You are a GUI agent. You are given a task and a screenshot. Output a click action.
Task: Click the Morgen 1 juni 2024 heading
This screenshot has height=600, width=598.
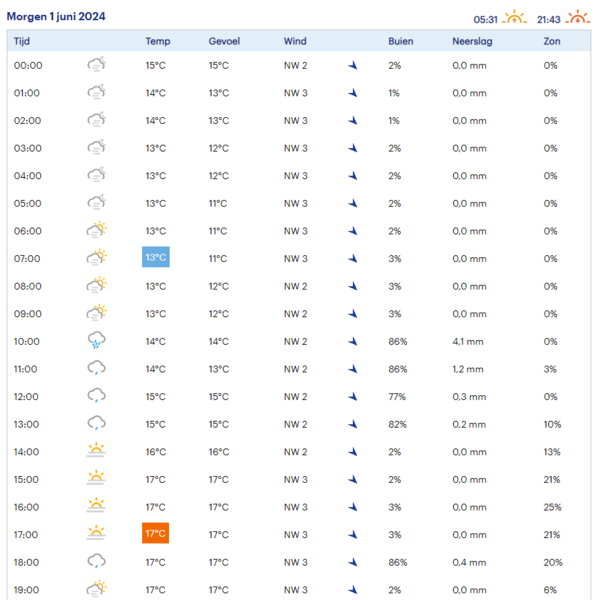(x=56, y=16)
